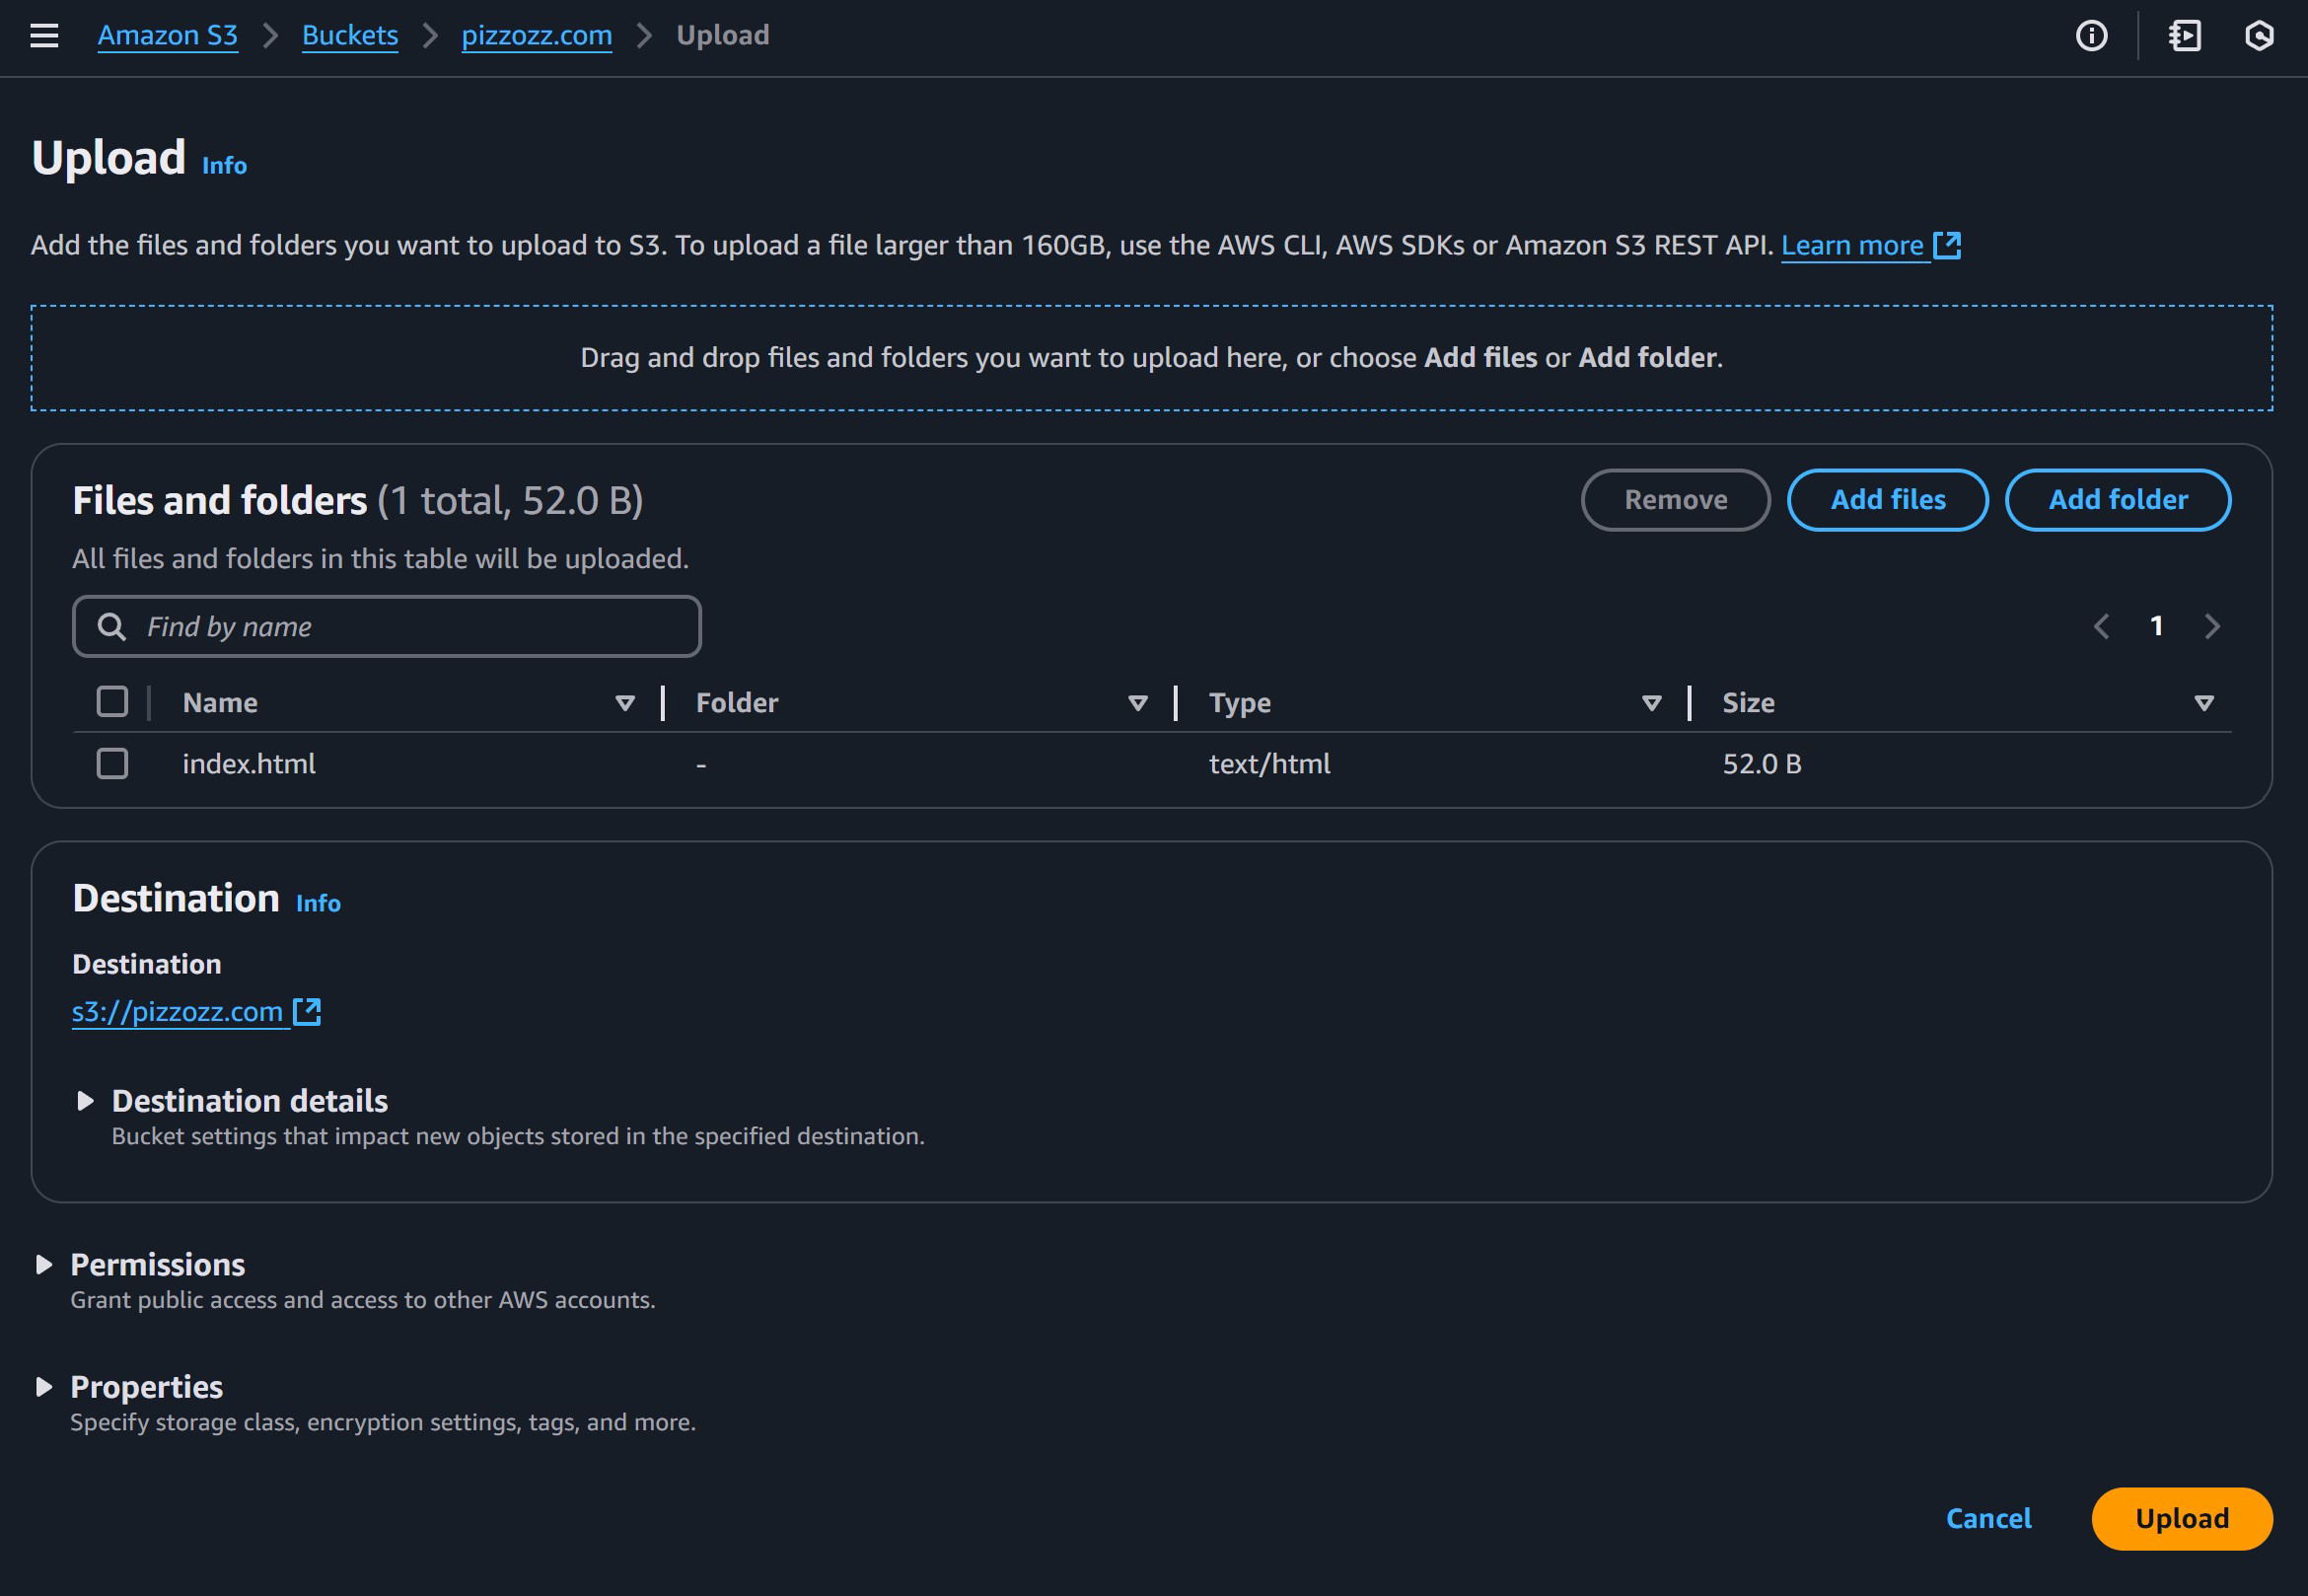The image size is (2308, 1596).
Task: Click the hexagon settings icon top right
Action: [2259, 36]
